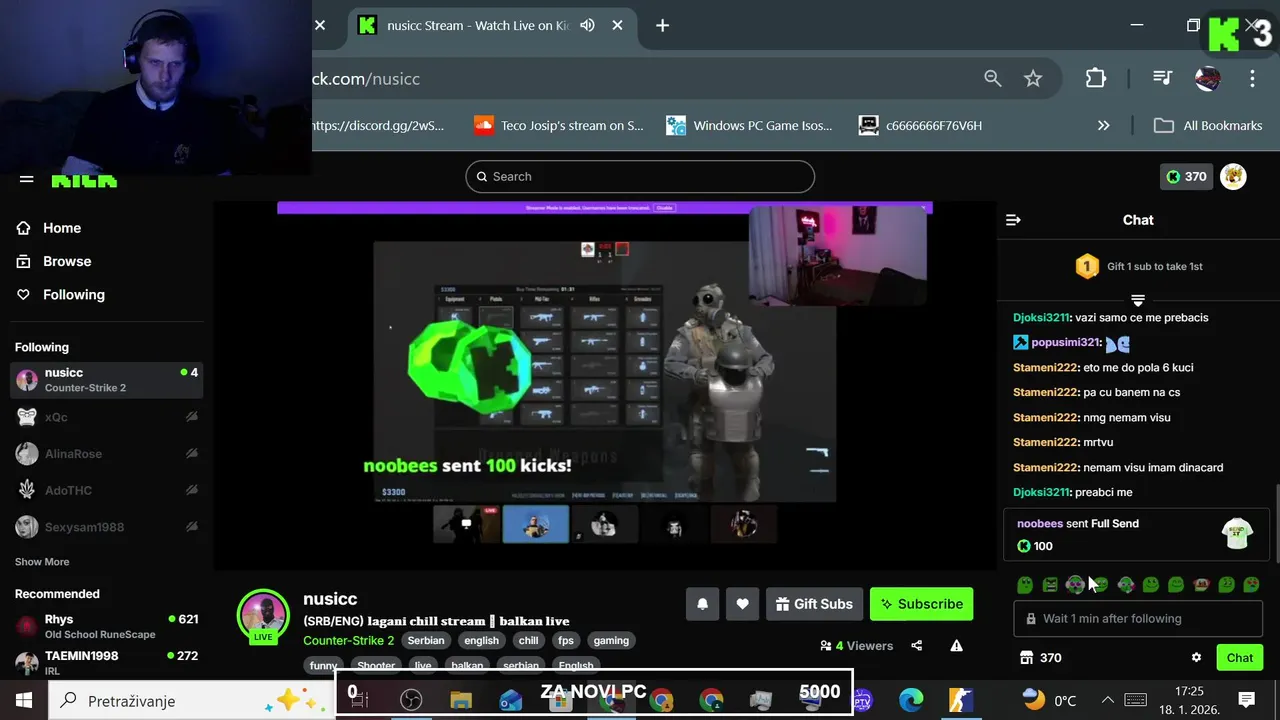Open All Bookmarks folder
The height and width of the screenshot is (720, 1280).
click(1208, 126)
